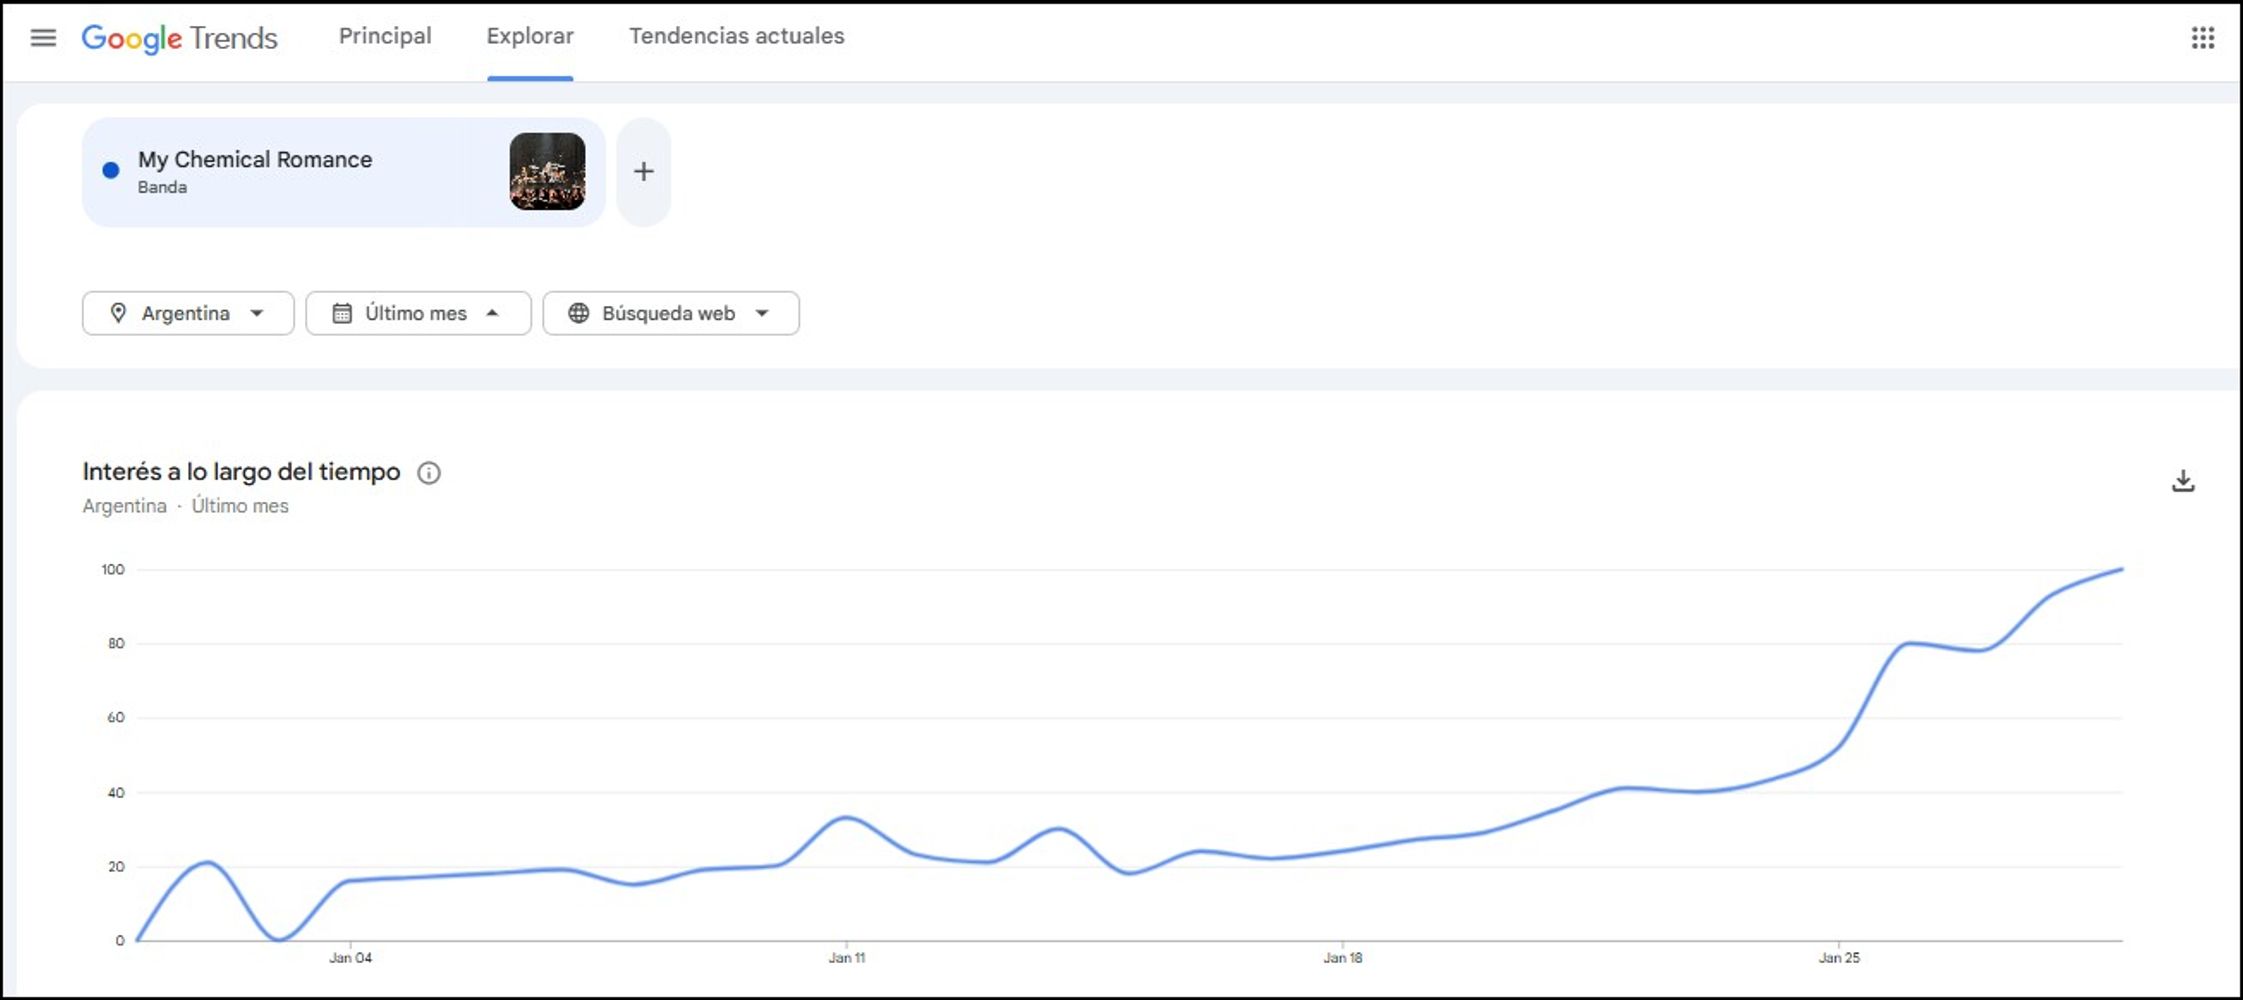The image size is (2243, 1000).
Task: Click the chart line peak at 100
Action: click(x=2120, y=570)
